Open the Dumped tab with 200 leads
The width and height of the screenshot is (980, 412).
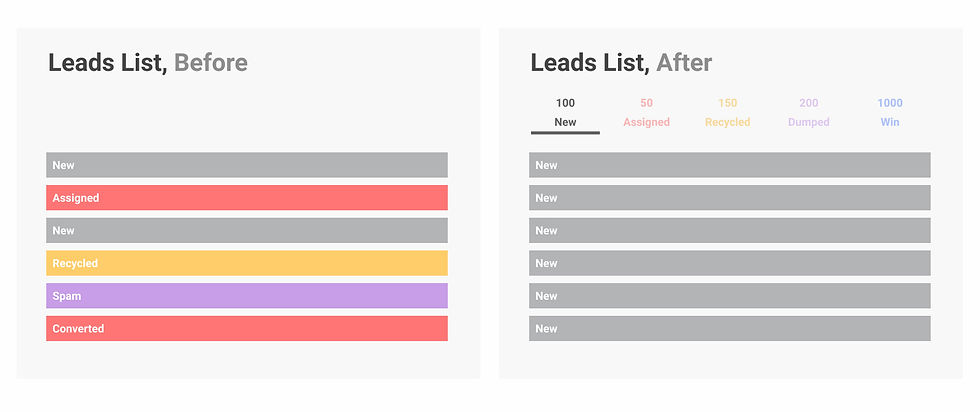click(809, 113)
